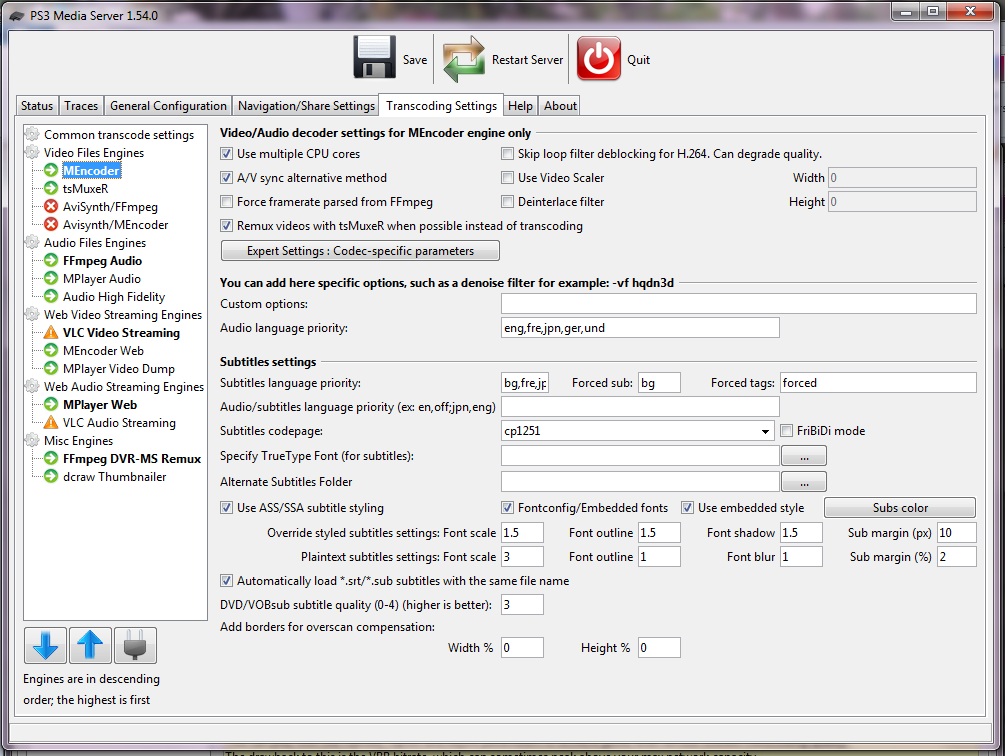Open the Status tab
This screenshot has width=1008, height=756.
37,105
